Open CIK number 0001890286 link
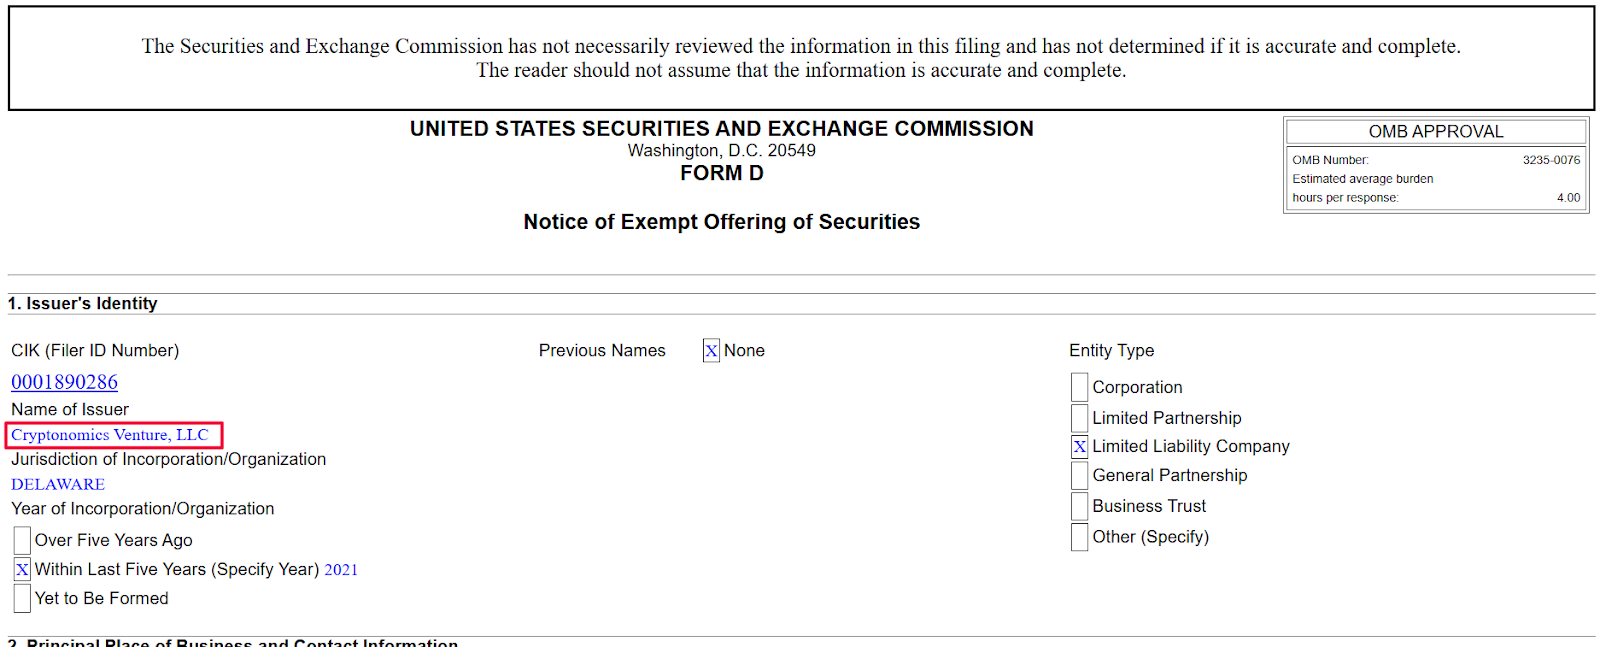Image resolution: width=1600 pixels, height=647 pixels. pos(64,382)
